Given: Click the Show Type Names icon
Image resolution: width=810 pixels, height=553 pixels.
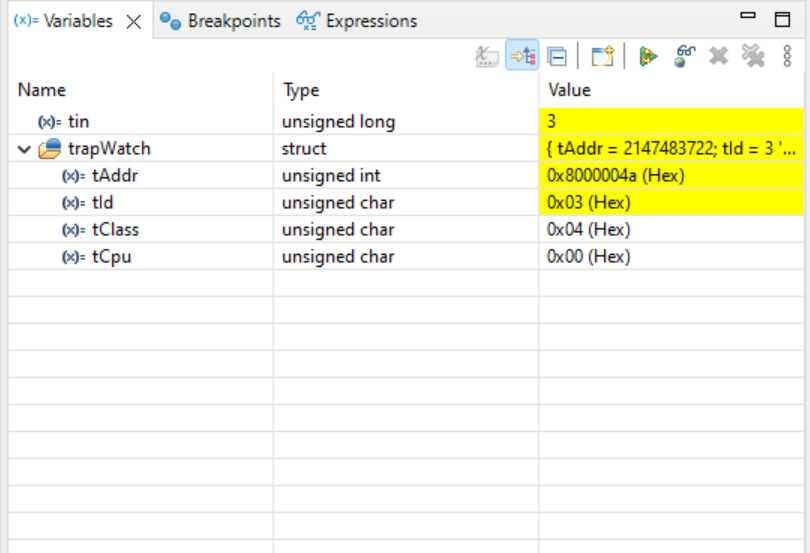Looking at the screenshot, I should (487, 56).
